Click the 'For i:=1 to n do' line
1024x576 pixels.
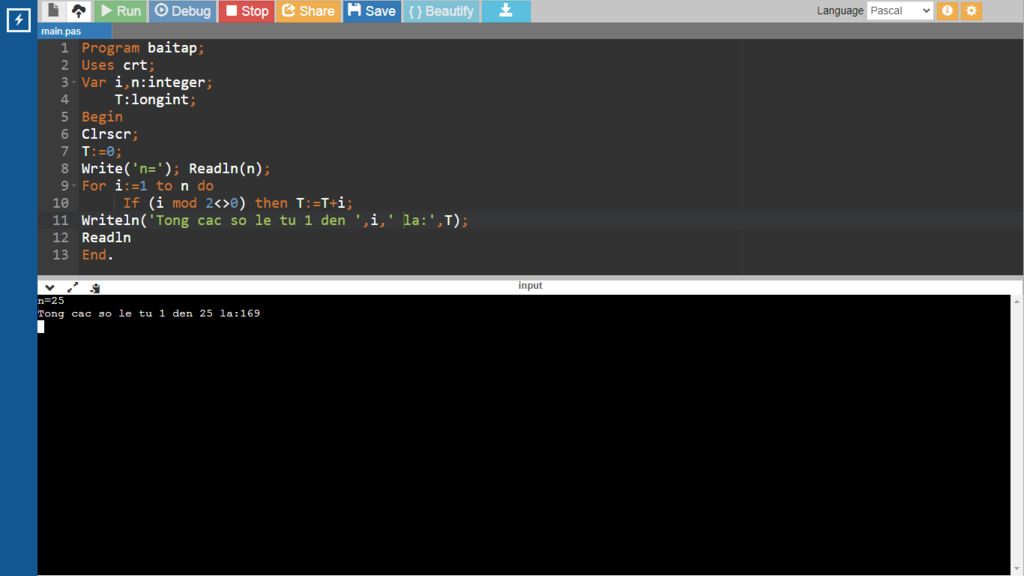pos(148,185)
